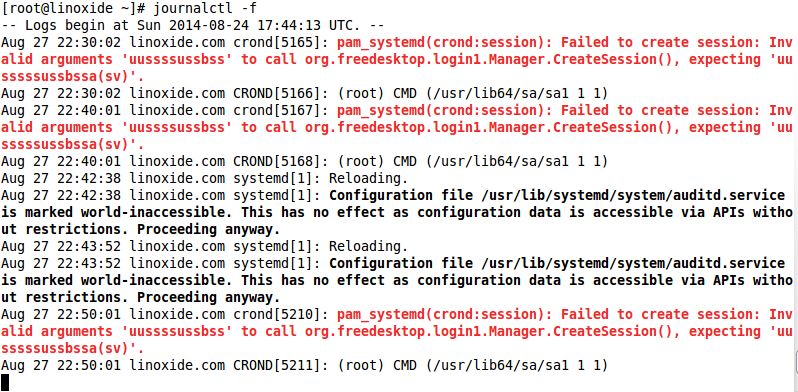The width and height of the screenshot is (798, 392).
Task: Click the last red 'sssssussbssa(sv)' text
Action: [x=70, y=349]
